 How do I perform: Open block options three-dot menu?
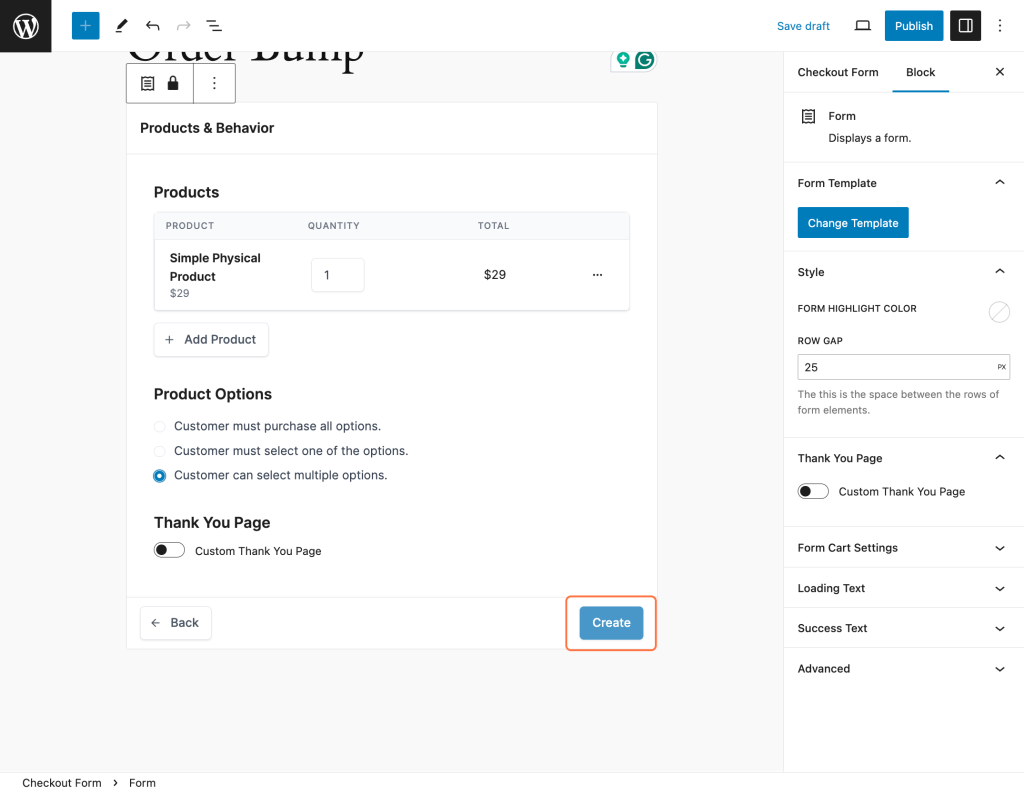tap(214, 84)
